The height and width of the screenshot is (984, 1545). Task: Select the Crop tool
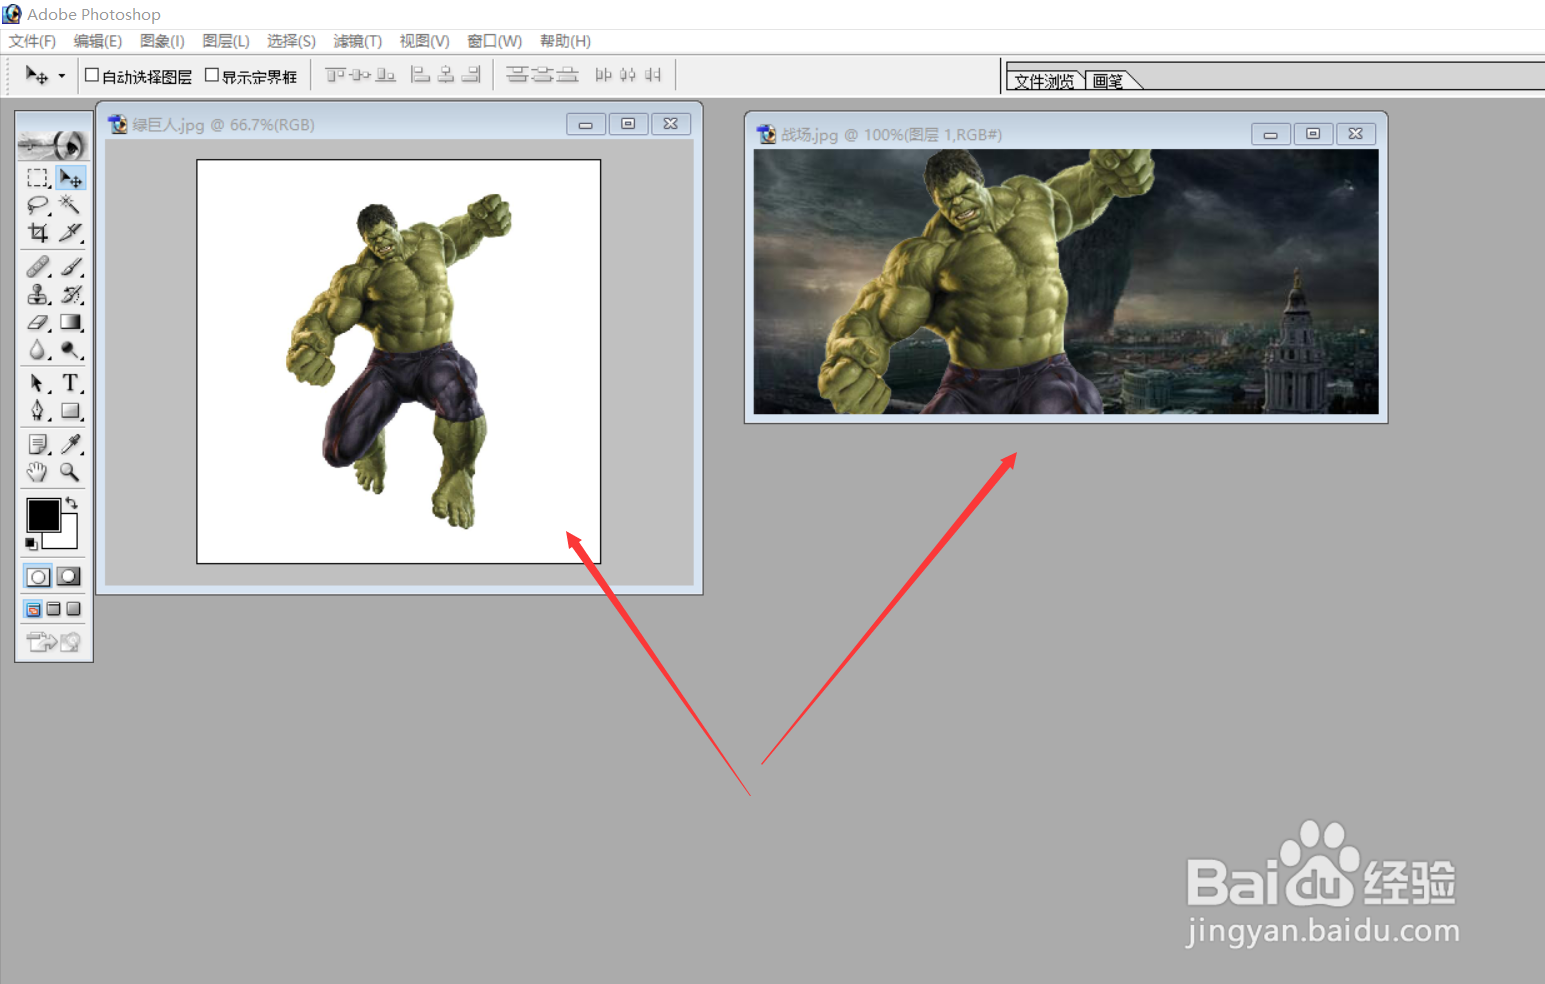(x=38, y=233)
